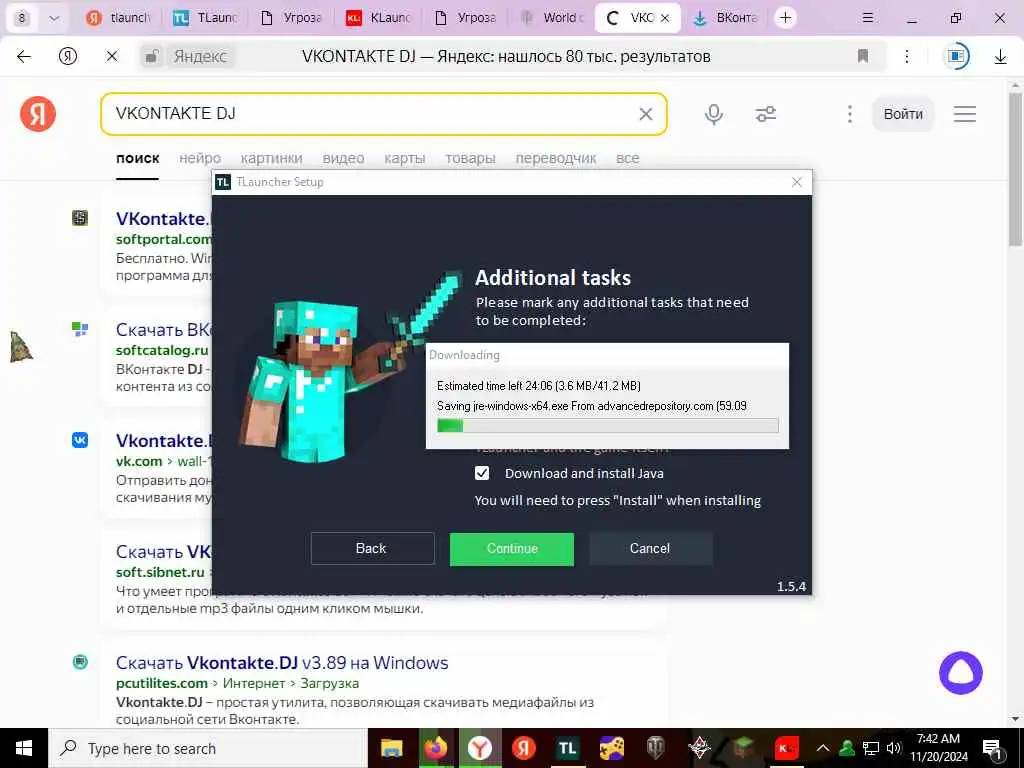Click the browser page vertical scrollbar
The width and height of the screenshot is (1024, 768).
(x=1015, y=170)
